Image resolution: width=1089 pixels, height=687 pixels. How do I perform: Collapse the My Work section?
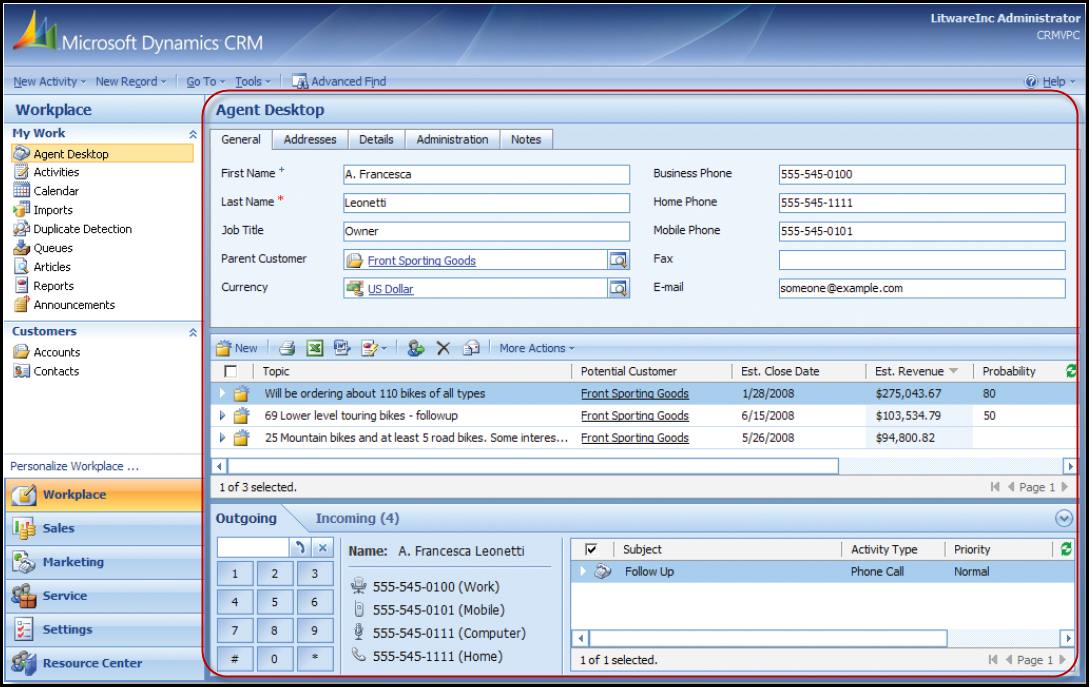[192, 134]
